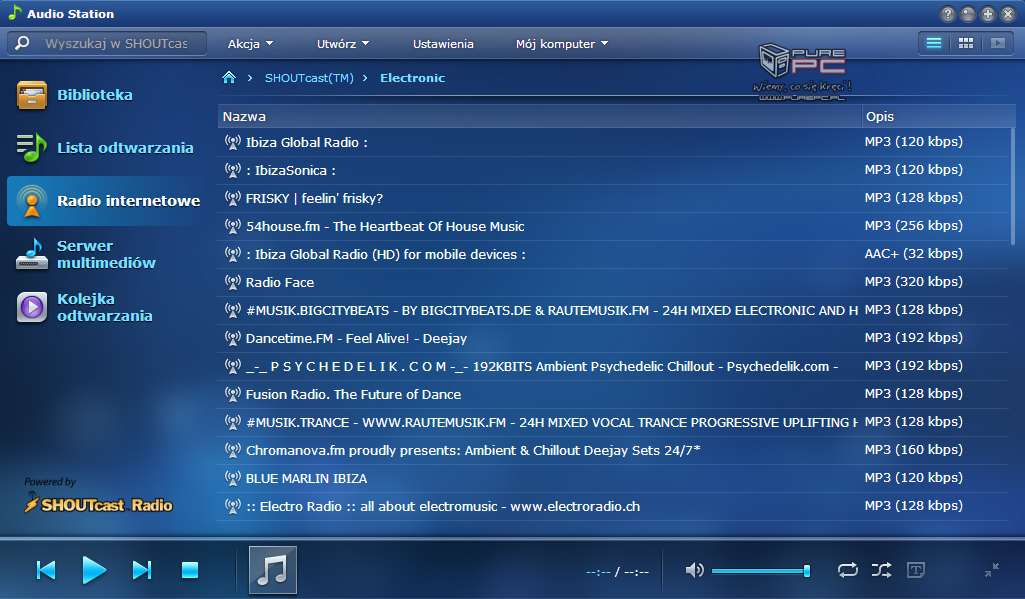
Task: Toggle shuffle mode
Action: (881, 570)
